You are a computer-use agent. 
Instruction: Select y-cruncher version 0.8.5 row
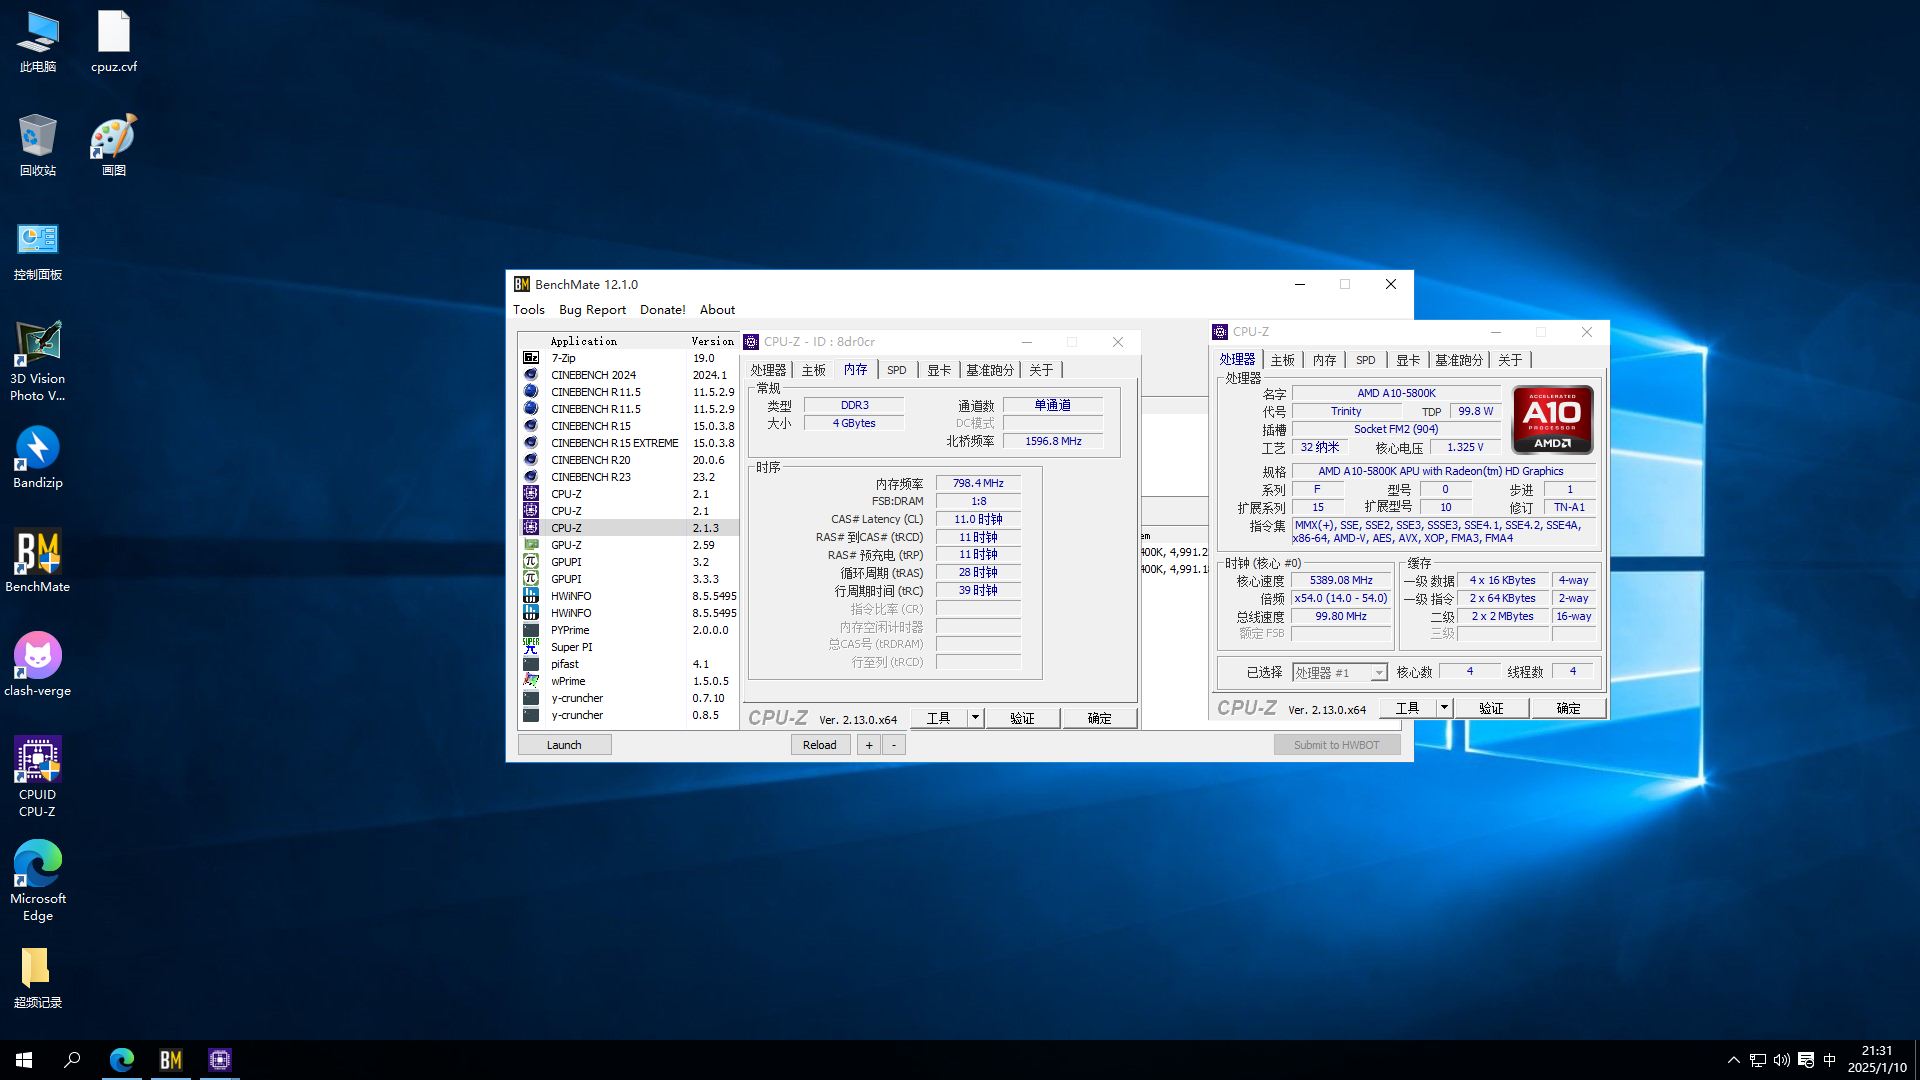(630, 715)
